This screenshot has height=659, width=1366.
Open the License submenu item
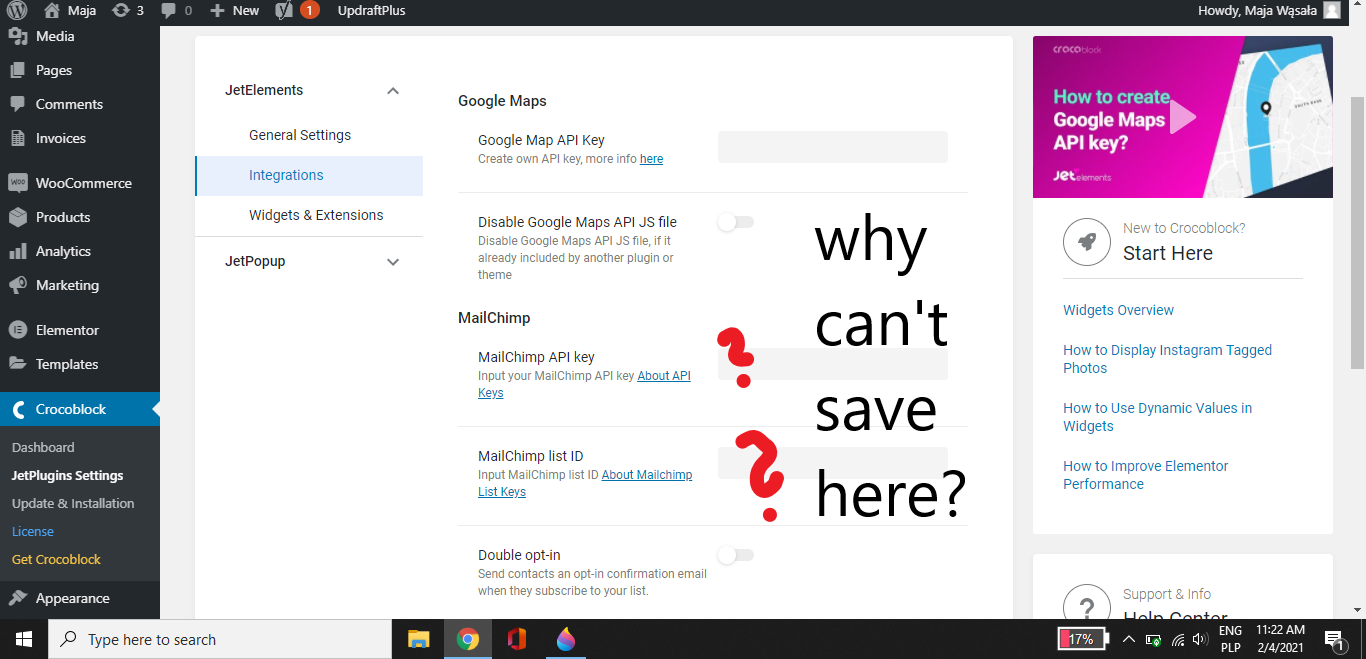[33, 531]
